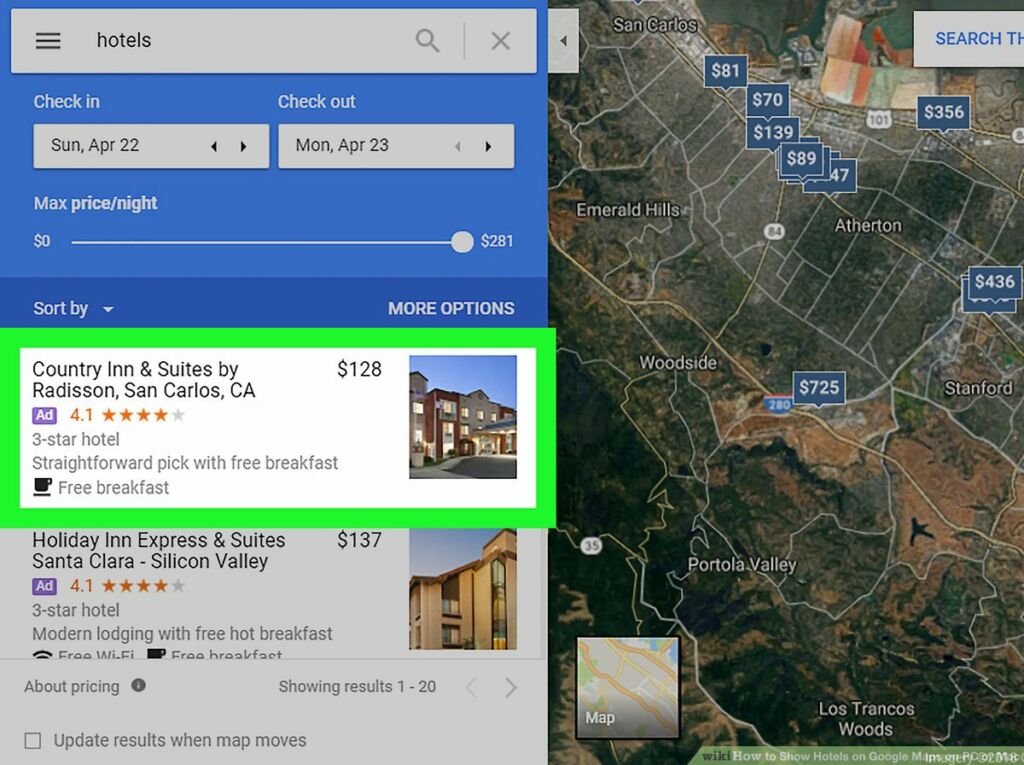Open the Sort by dropdown

point(73,308)
